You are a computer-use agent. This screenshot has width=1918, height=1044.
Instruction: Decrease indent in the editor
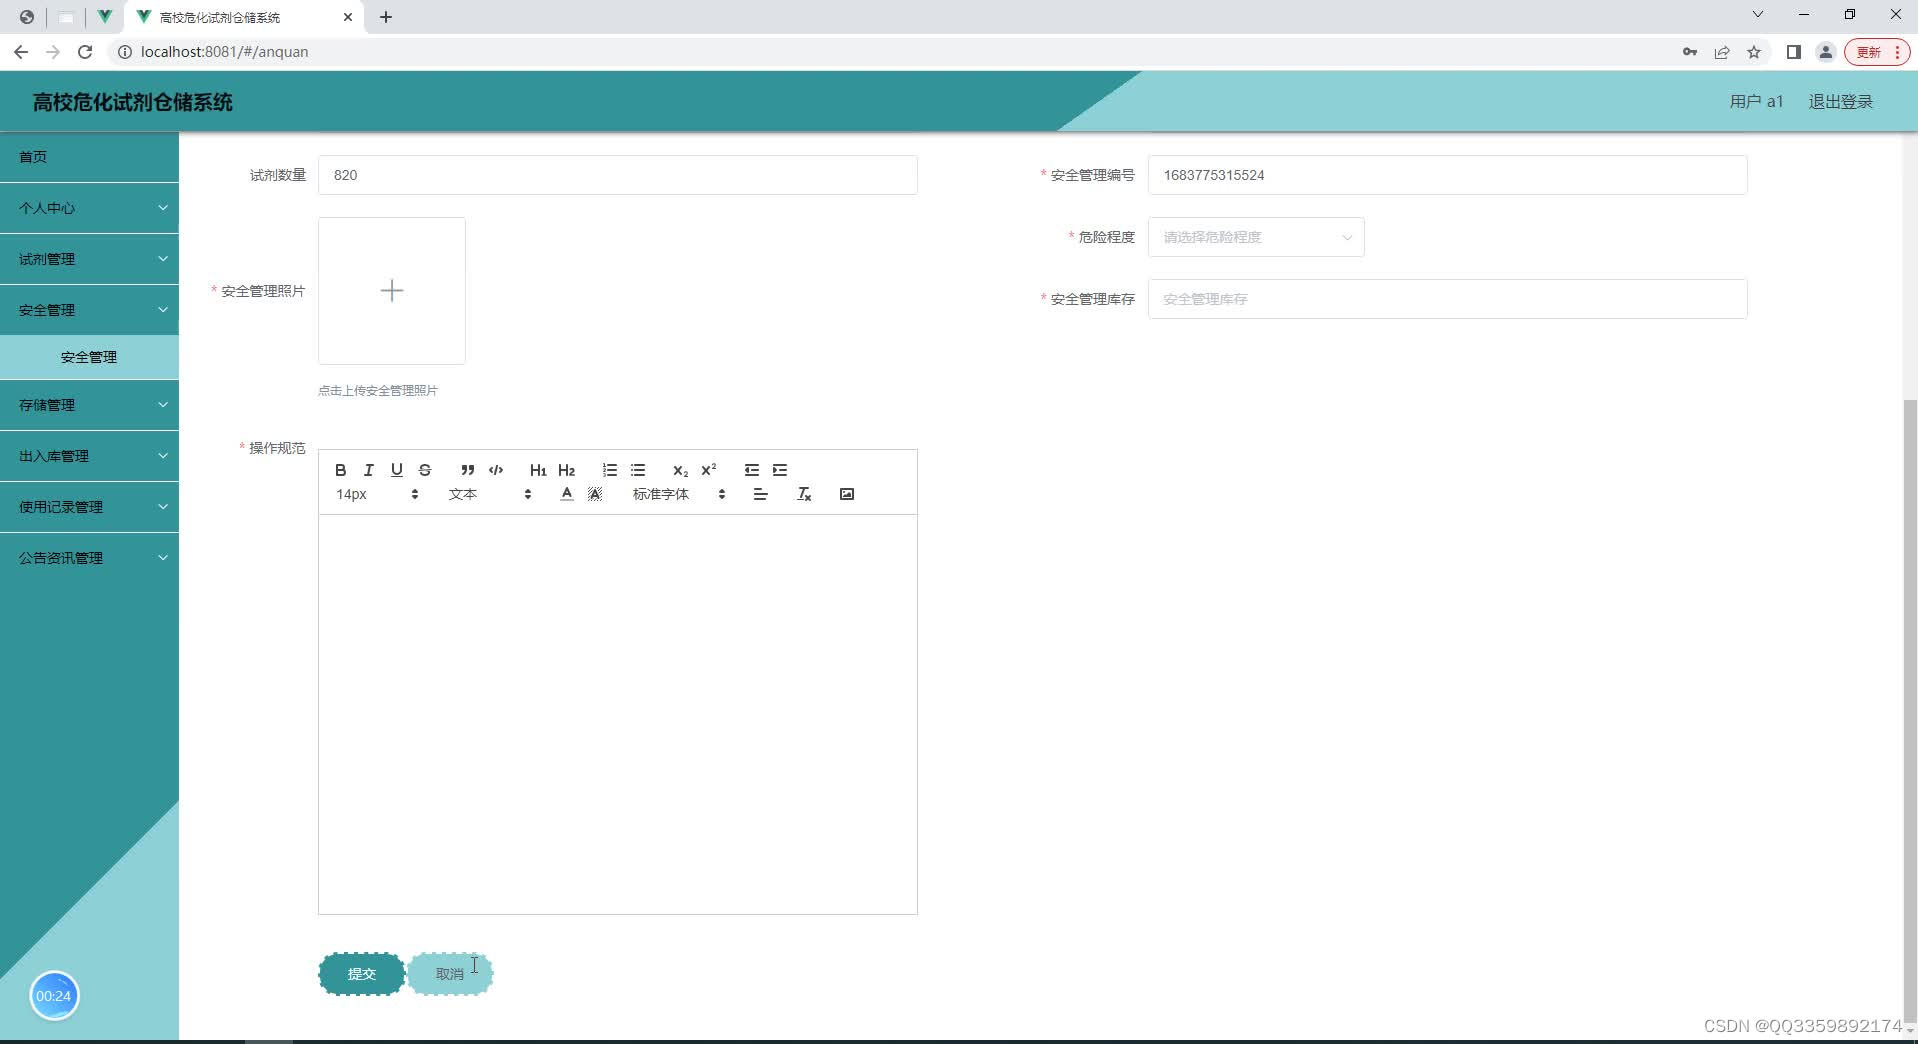pos(752,470)
